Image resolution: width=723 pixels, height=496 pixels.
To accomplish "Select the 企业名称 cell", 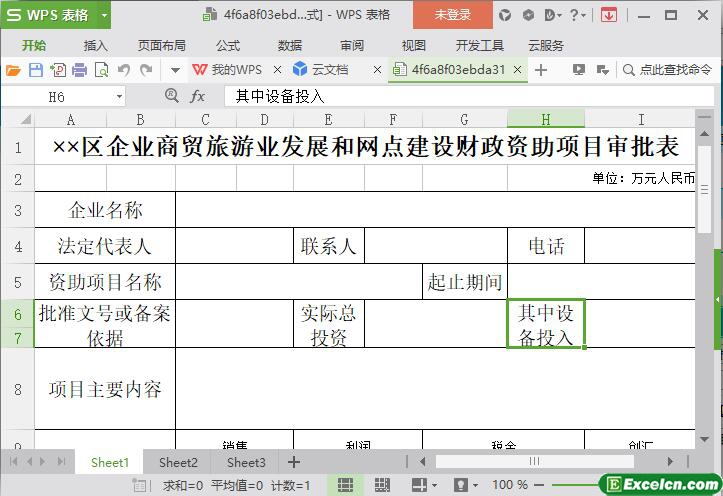I will [x=105, y=210].
